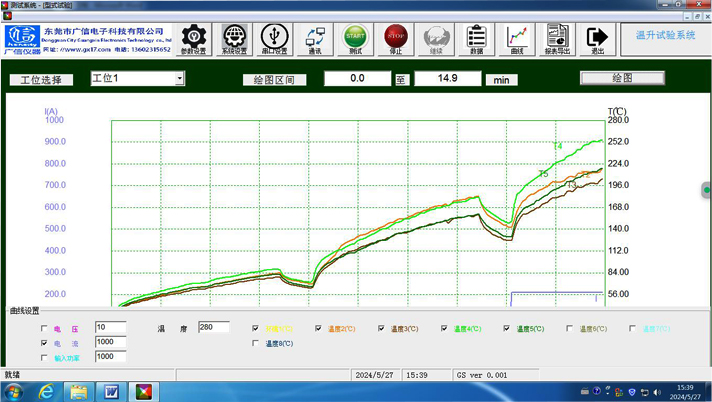Open the 曲线 curve chart icon
Viewport: 712px width, 402px height.
tap(517, 40)
